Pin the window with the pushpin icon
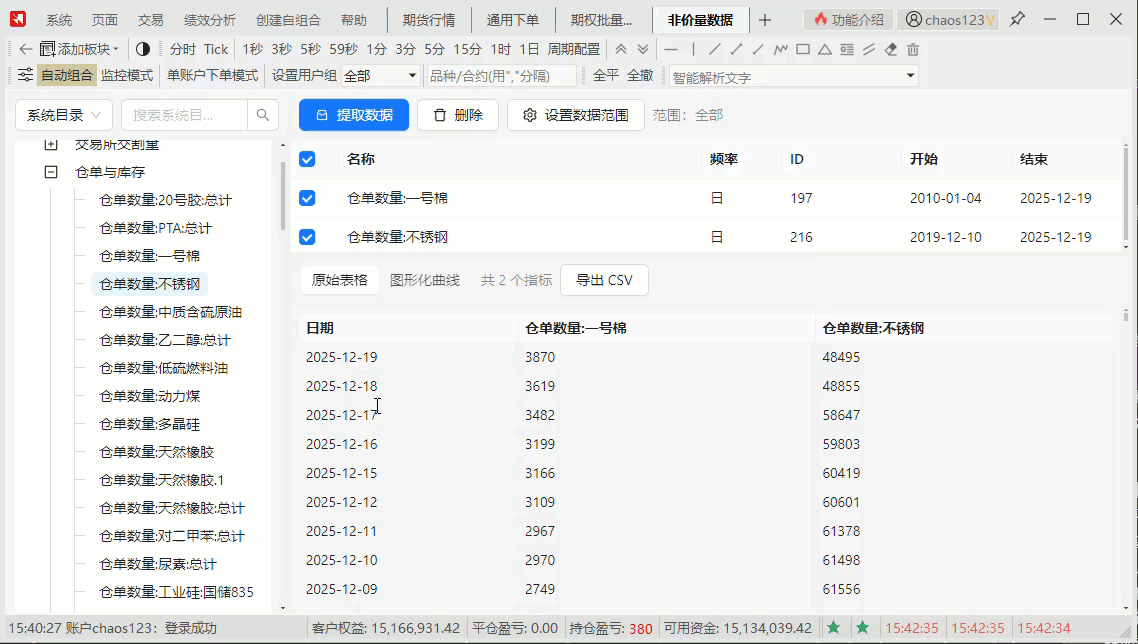Screen dimensions: 1138x644 pos(1017,19)
